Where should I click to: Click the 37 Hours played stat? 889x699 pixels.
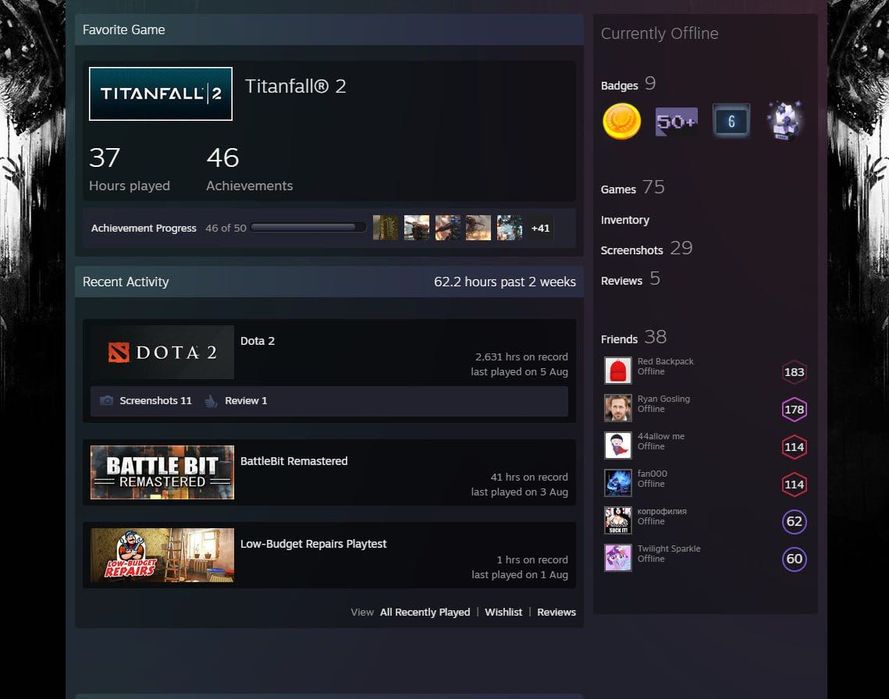click(129, 170)
